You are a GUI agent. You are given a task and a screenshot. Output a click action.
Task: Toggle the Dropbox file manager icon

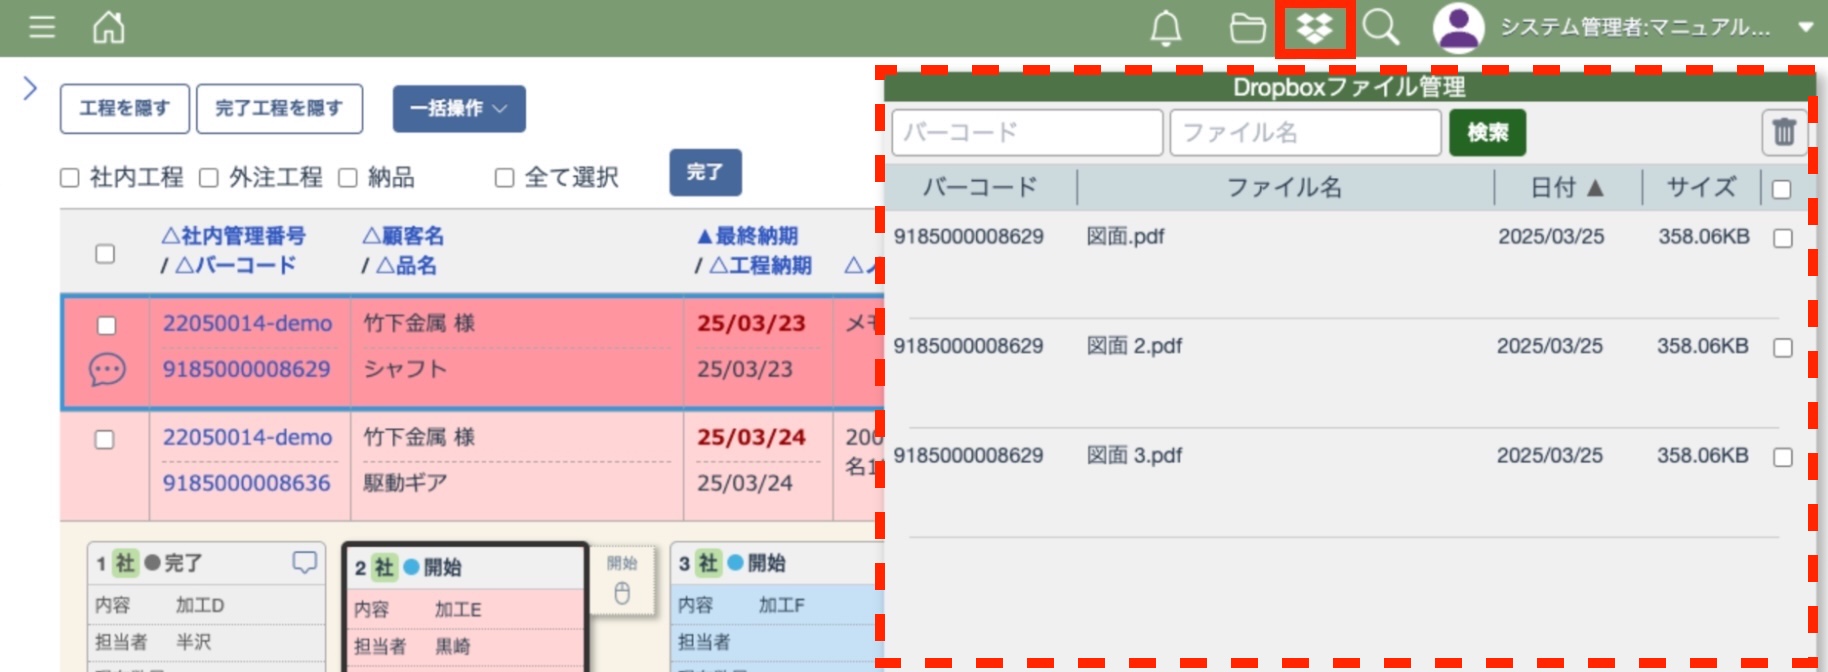tap(1314, 28)
